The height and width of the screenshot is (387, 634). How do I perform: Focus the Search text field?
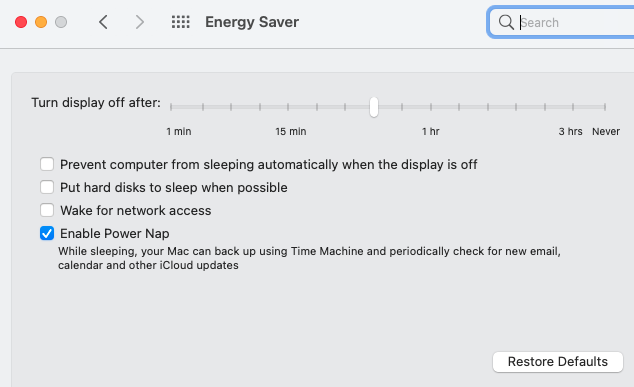pos(562,22)
